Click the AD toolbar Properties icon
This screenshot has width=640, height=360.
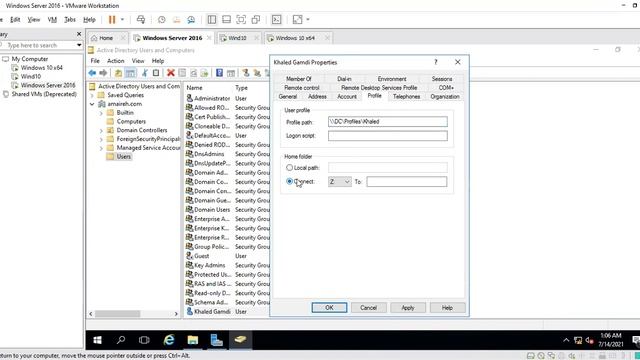tap(182, 73)
